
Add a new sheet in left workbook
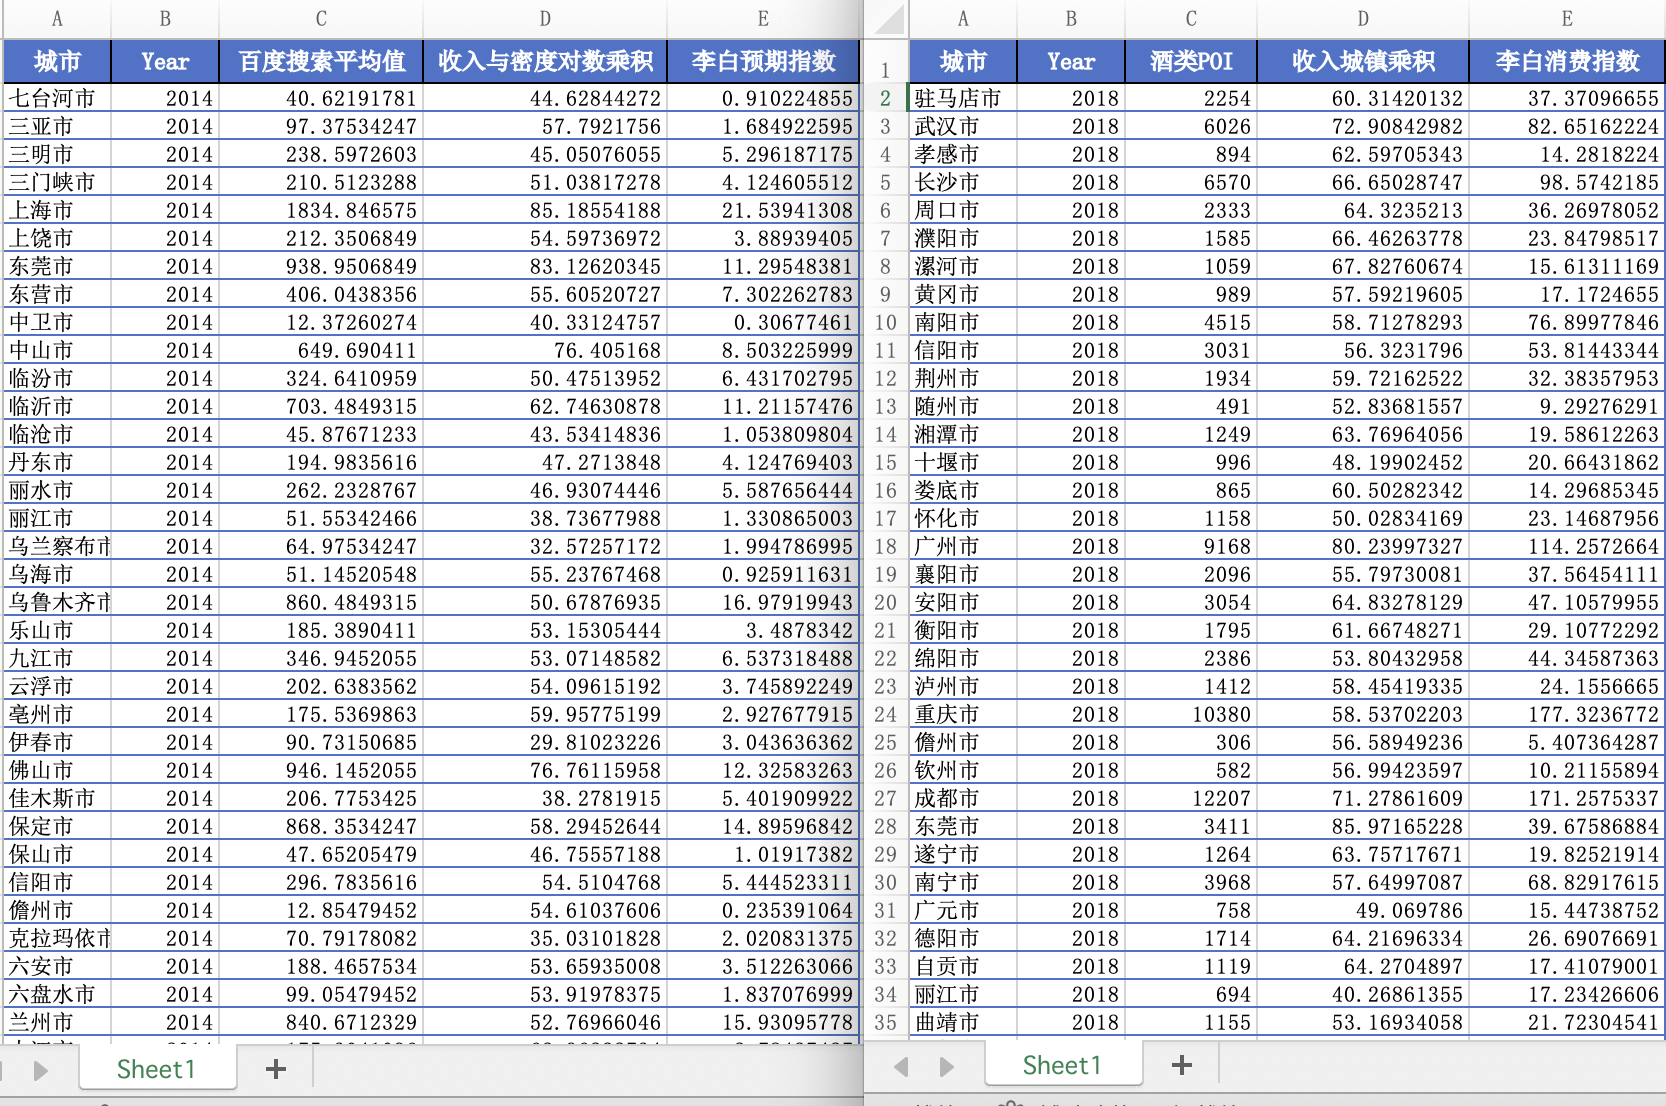[276, 1069]
